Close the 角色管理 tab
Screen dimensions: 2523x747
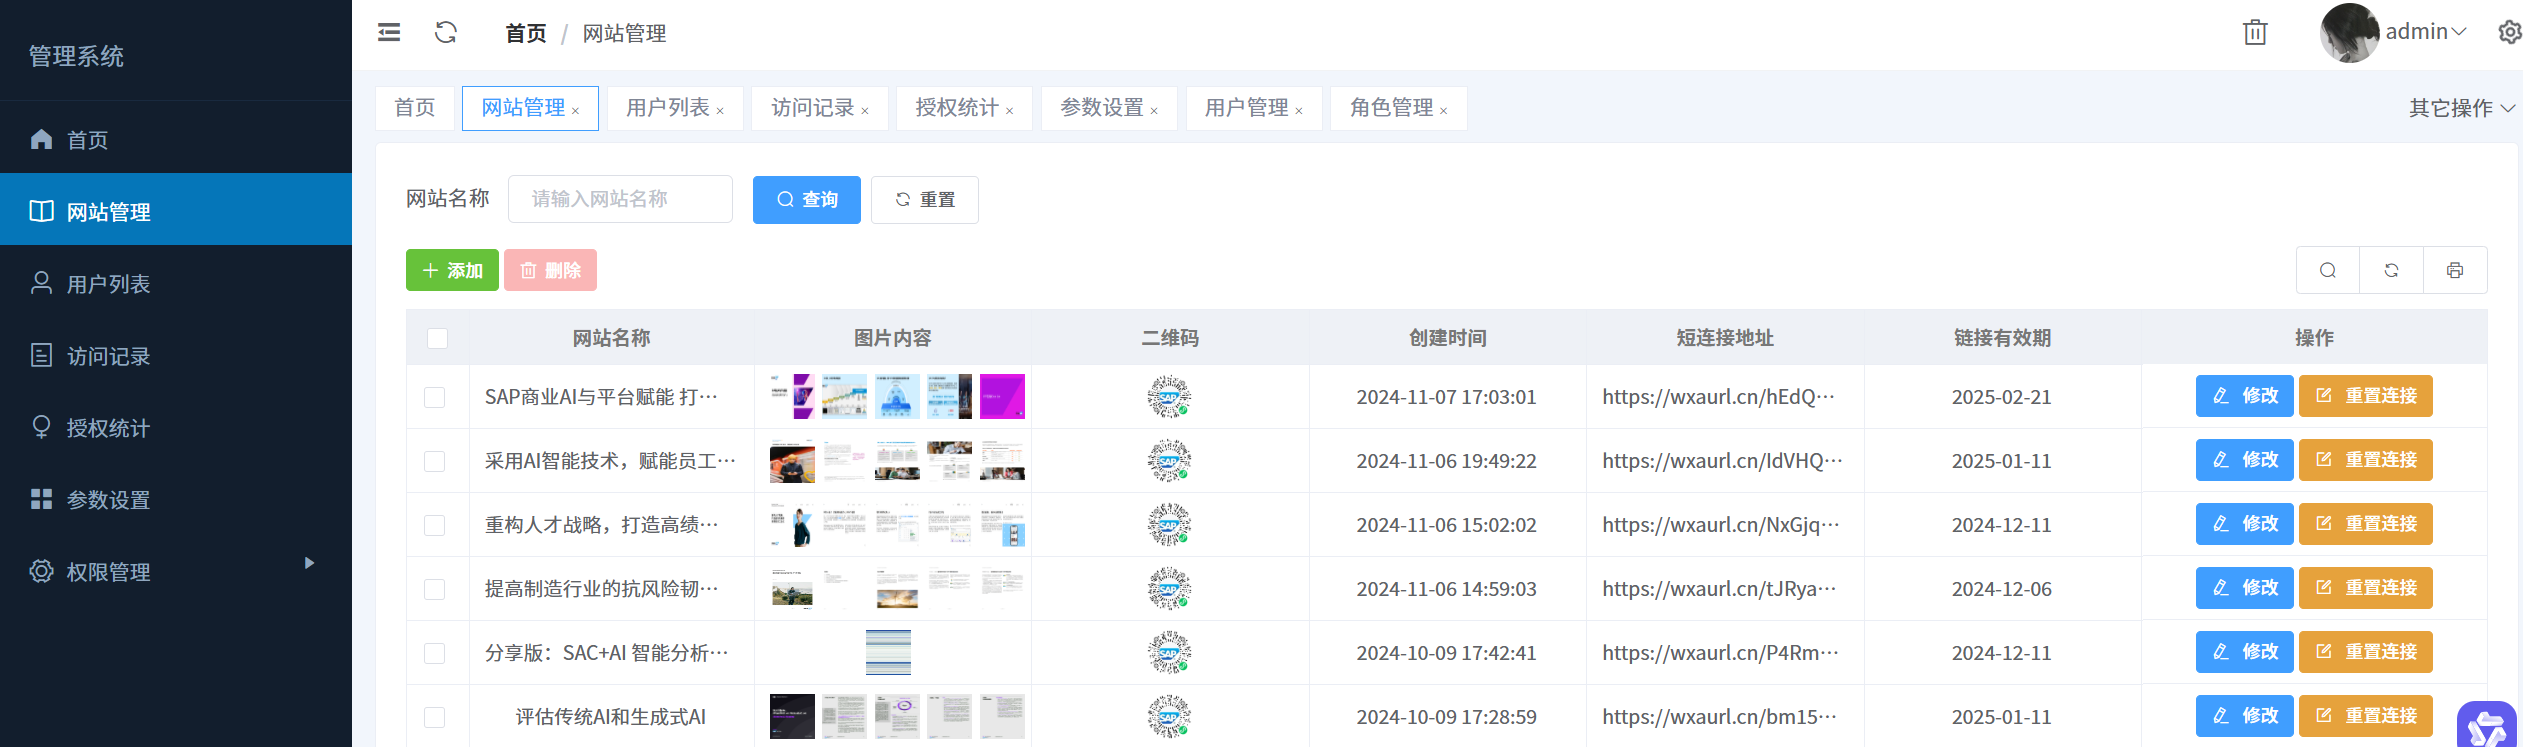tap(1444, 111)
